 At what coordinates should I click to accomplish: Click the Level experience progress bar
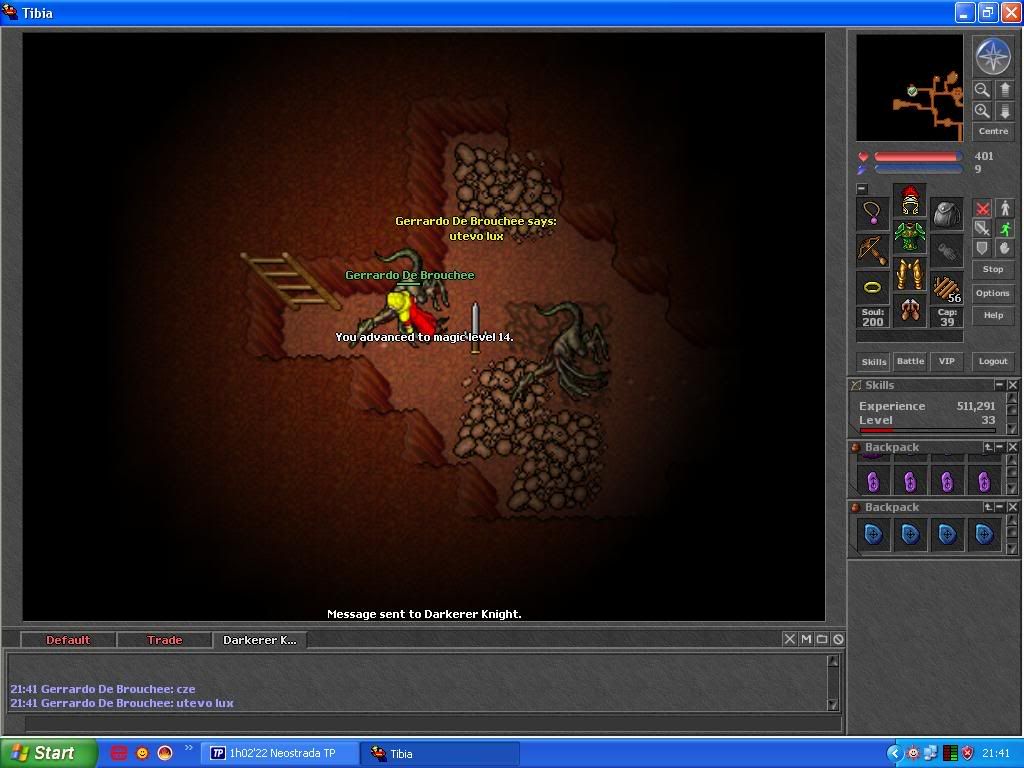coord(928,430)
